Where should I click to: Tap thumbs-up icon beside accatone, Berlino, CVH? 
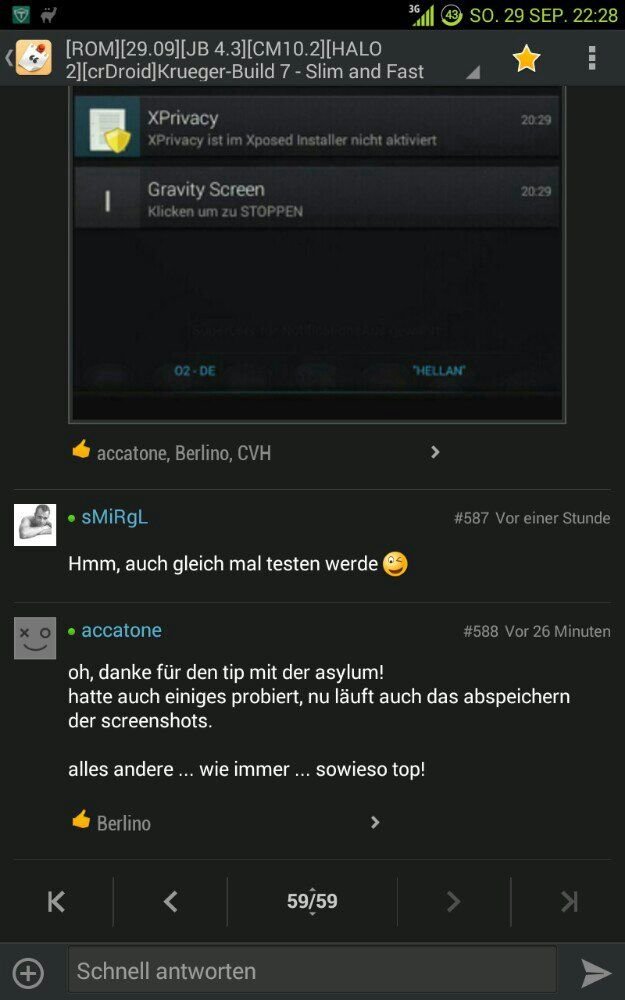tap(81, 450)
